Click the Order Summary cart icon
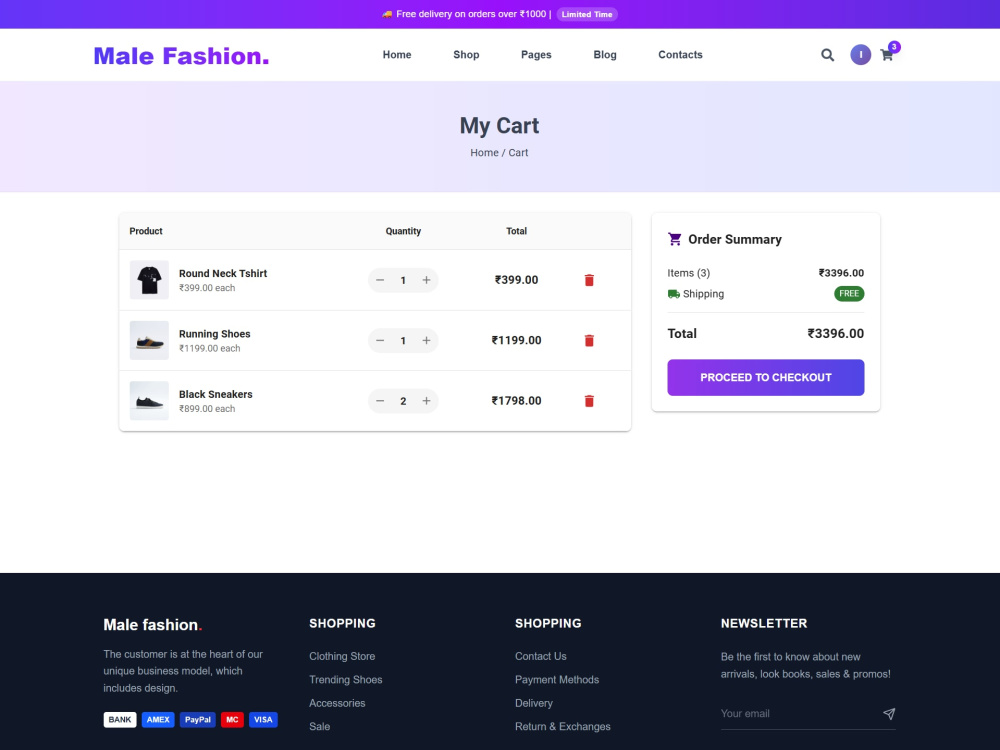 coord(675,239)
